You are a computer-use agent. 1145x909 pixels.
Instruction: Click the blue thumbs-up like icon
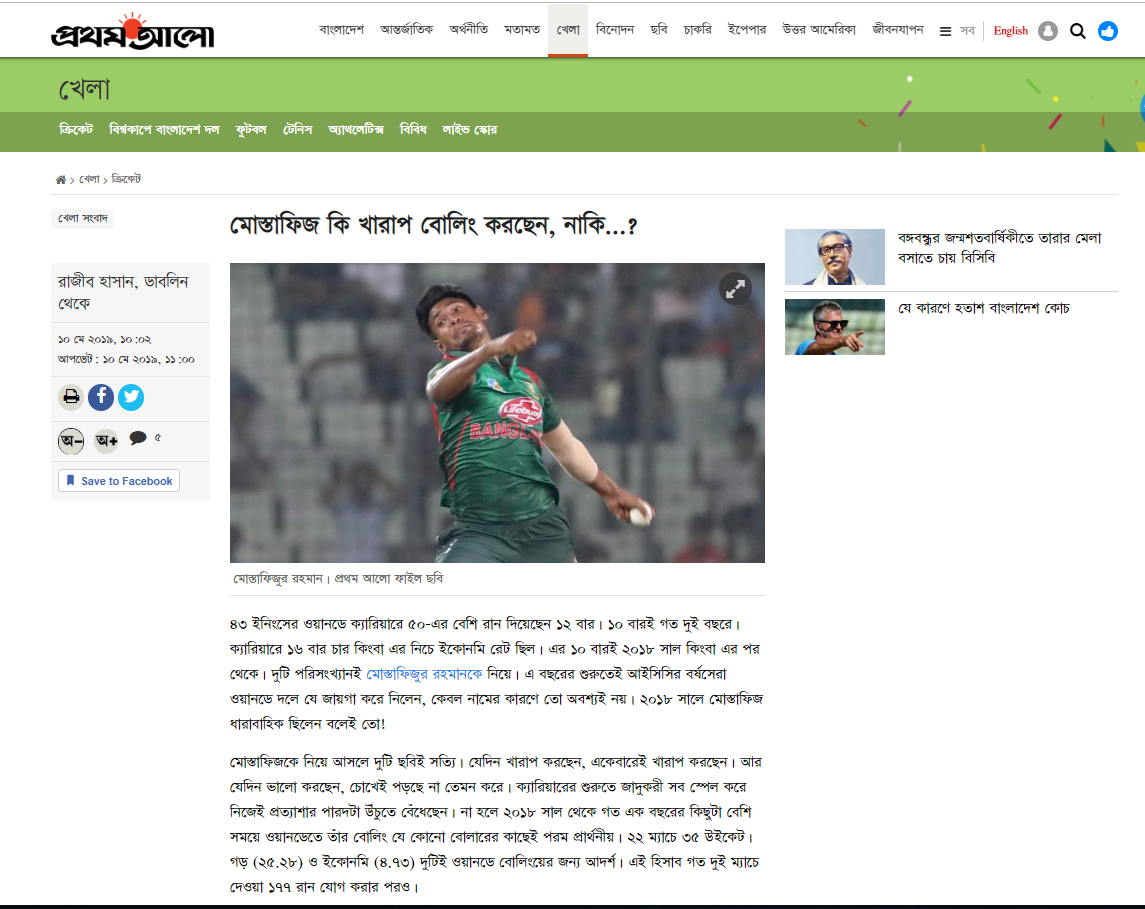(1108, 31)
